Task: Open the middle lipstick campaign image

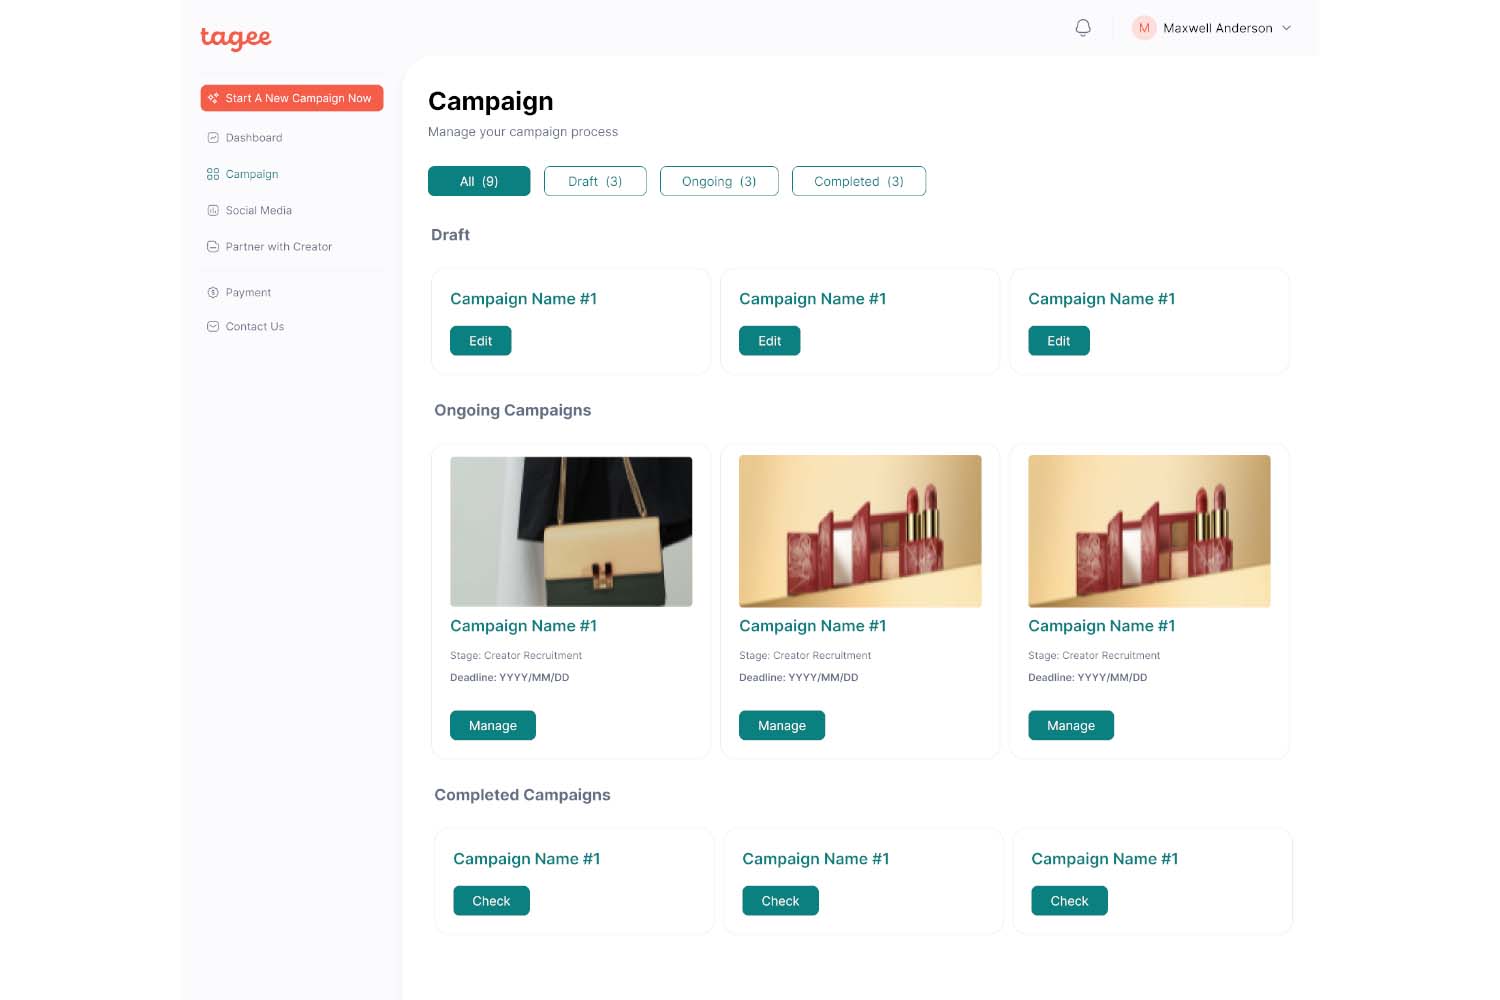Action: (x=860, y=531)
